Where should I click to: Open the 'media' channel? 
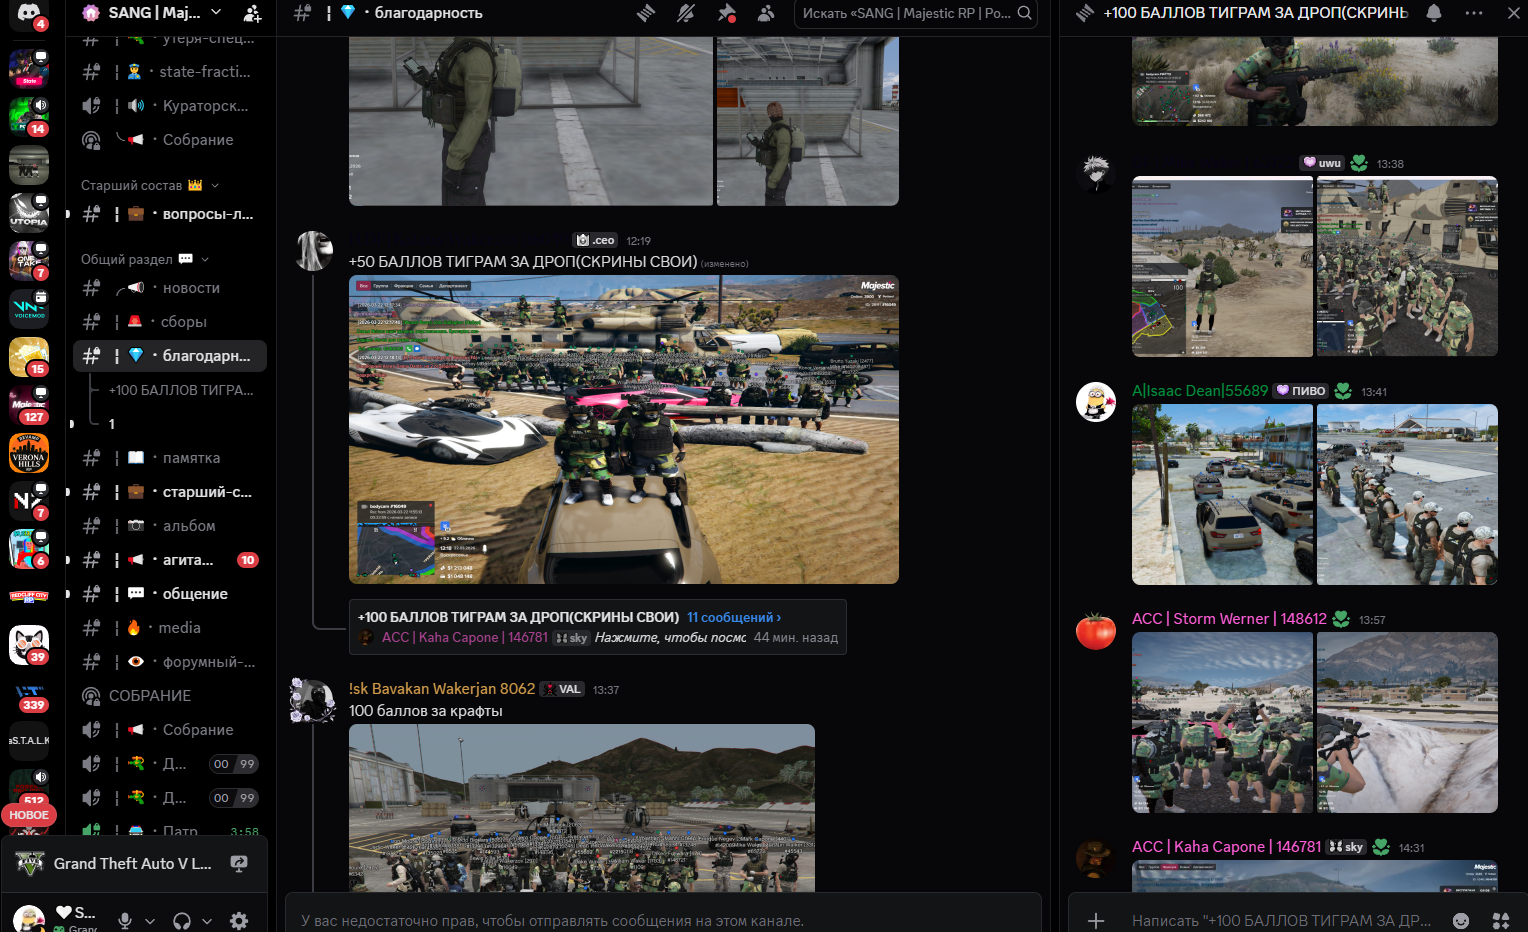(170, 628)
